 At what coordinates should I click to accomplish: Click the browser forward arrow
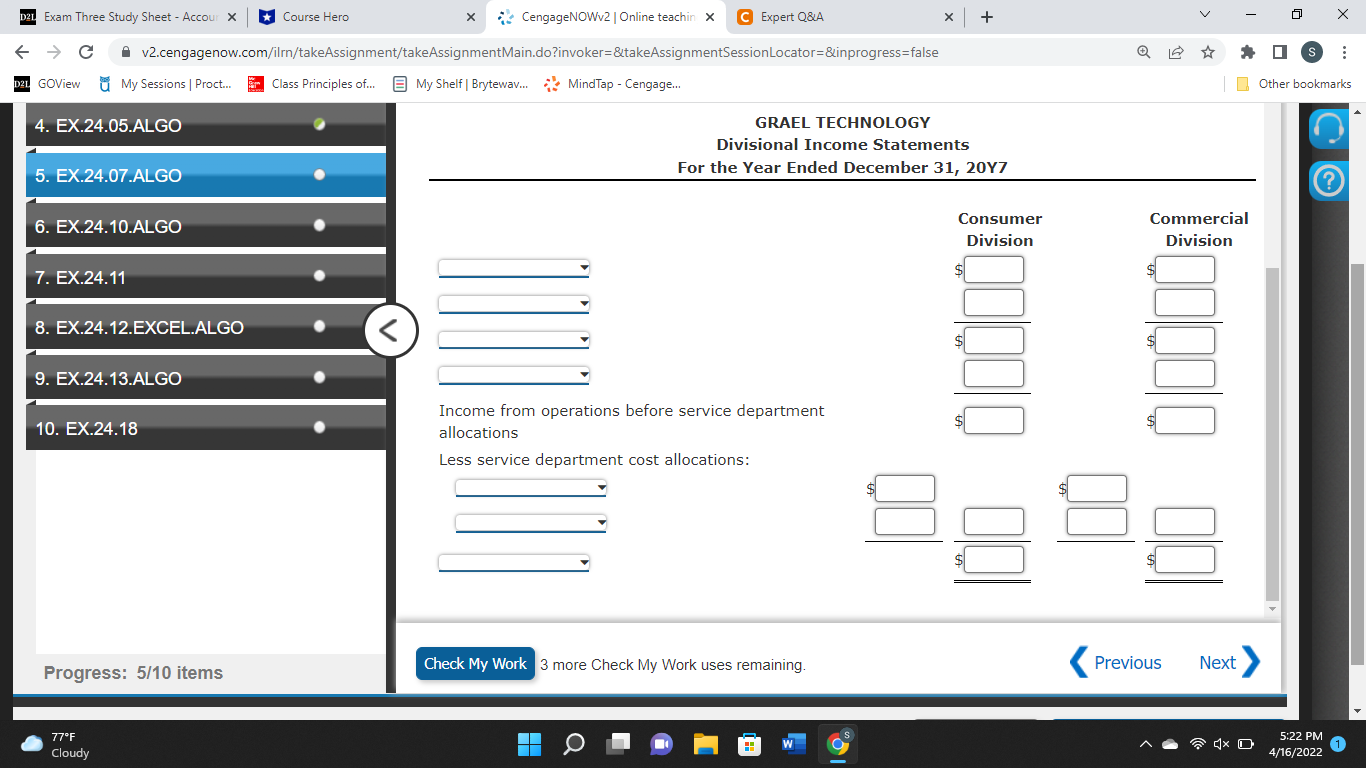55,52
